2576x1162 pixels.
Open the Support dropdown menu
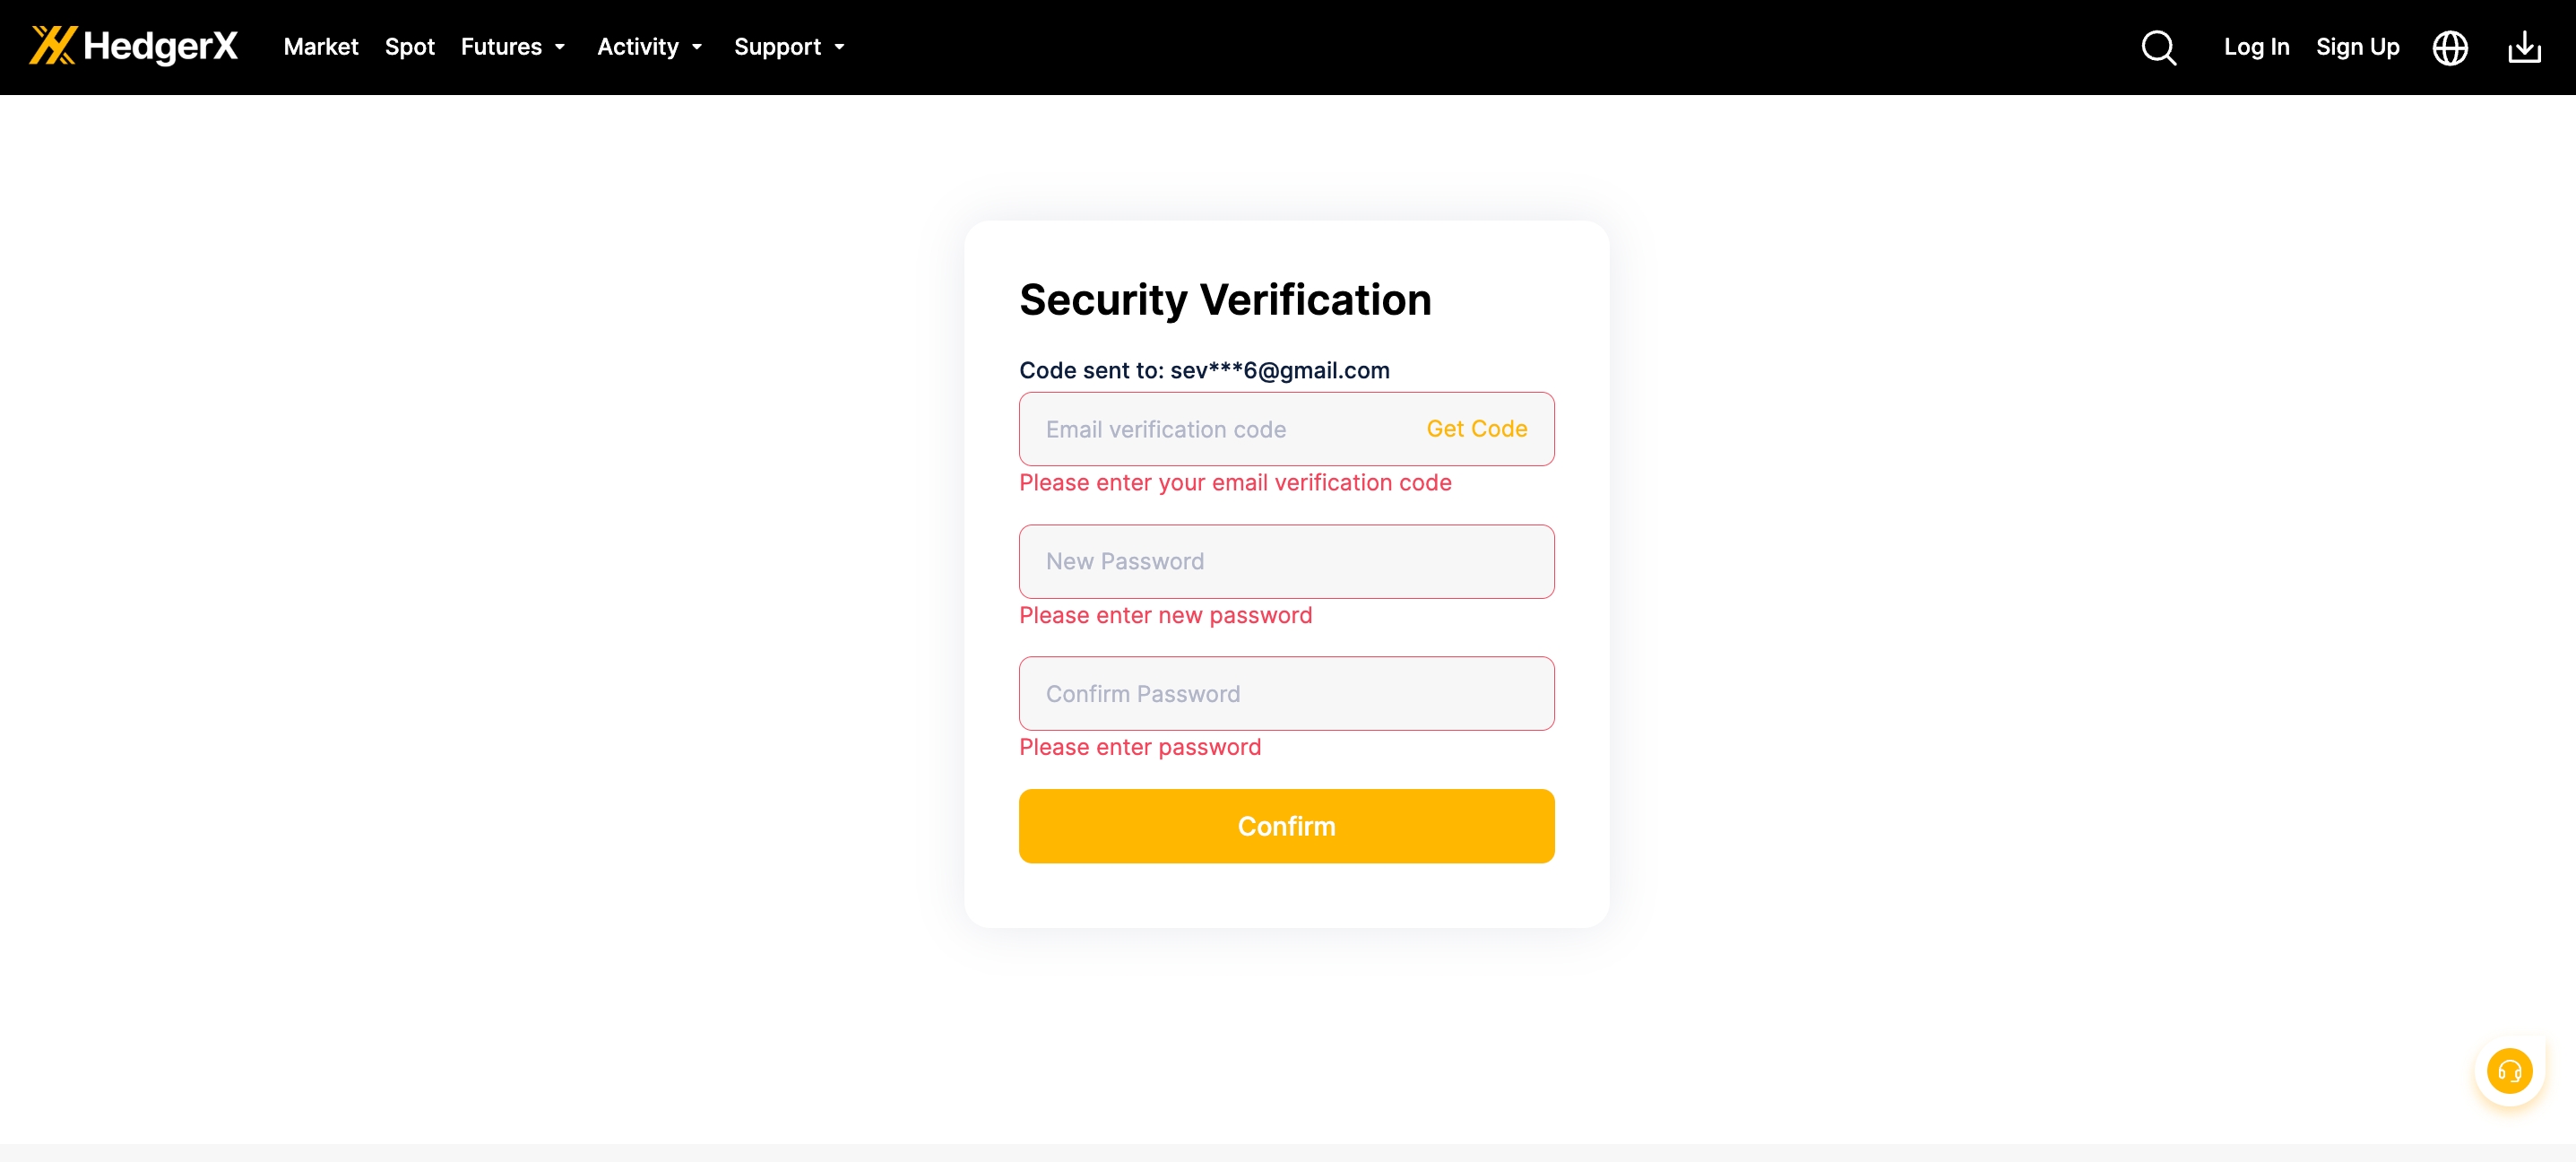(x=789, y=47)
